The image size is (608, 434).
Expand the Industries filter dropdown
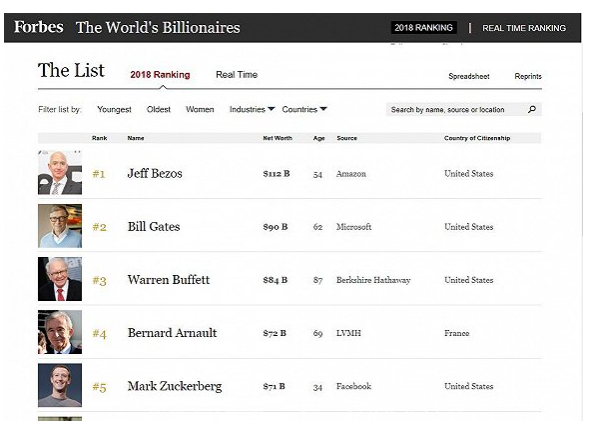252,109
